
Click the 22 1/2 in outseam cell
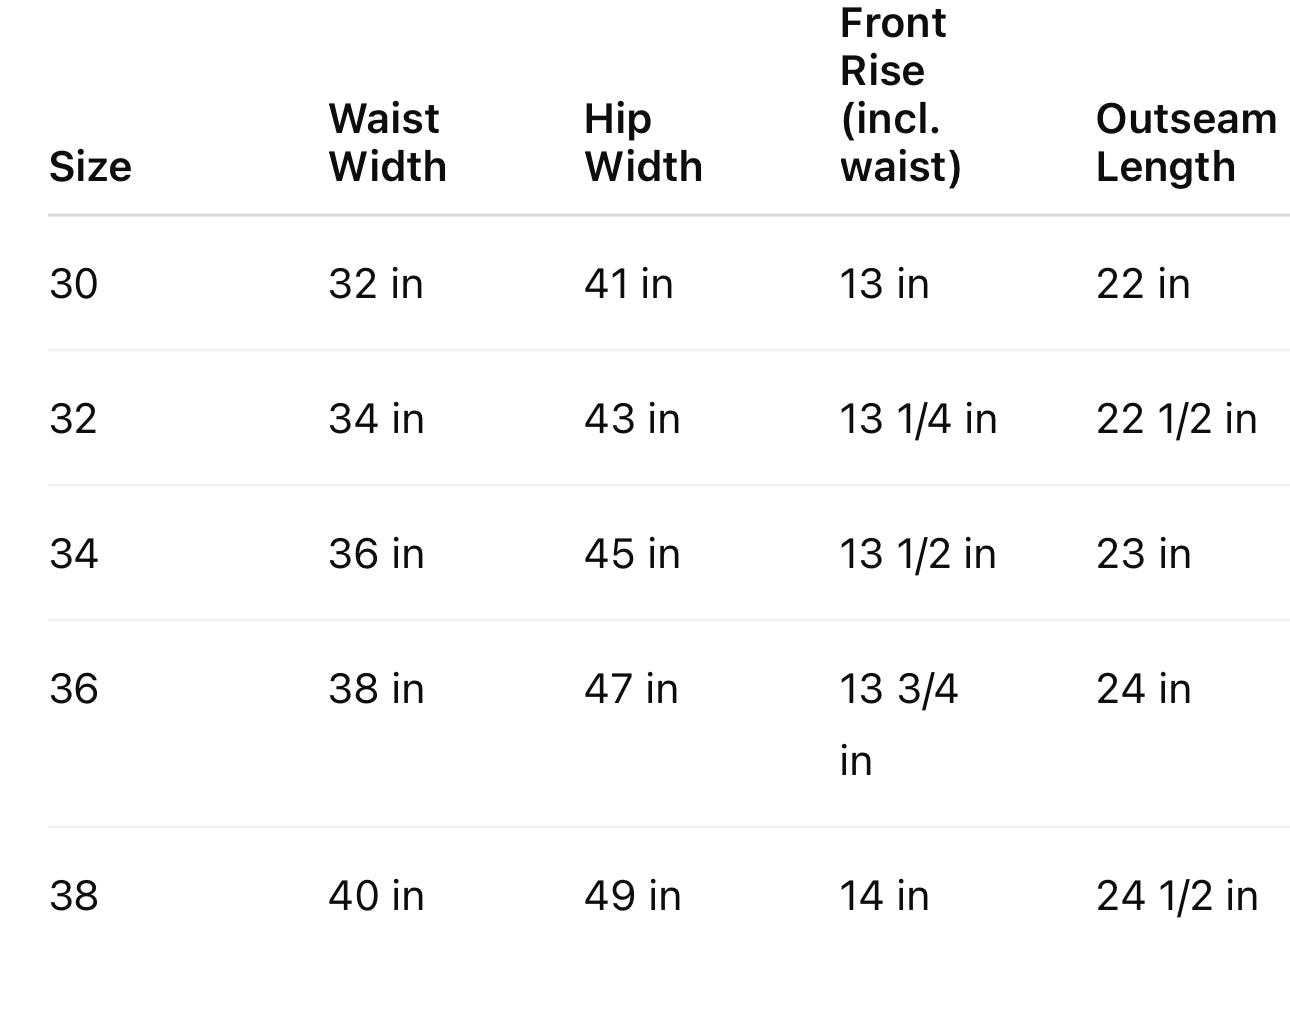[1176, 419]
